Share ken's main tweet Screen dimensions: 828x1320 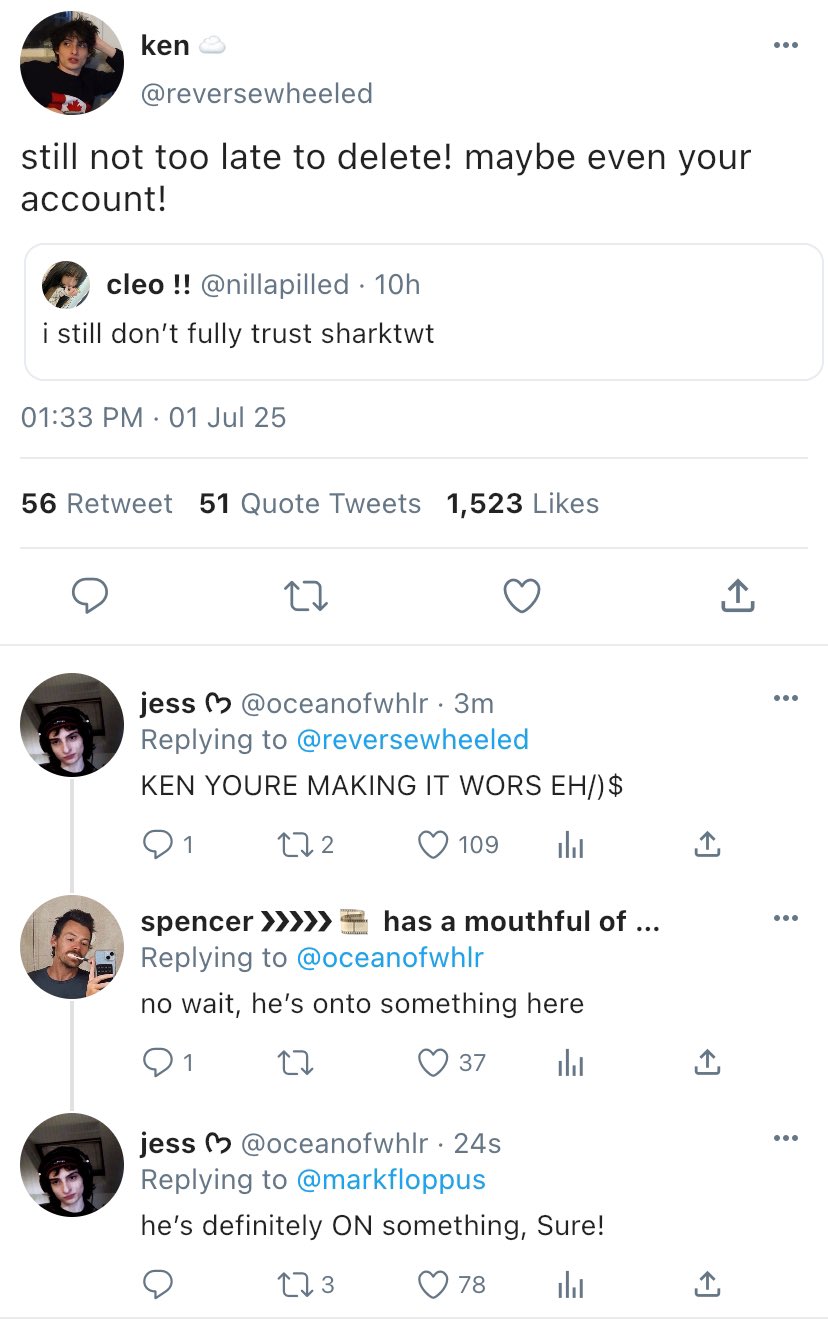(737, 596)
